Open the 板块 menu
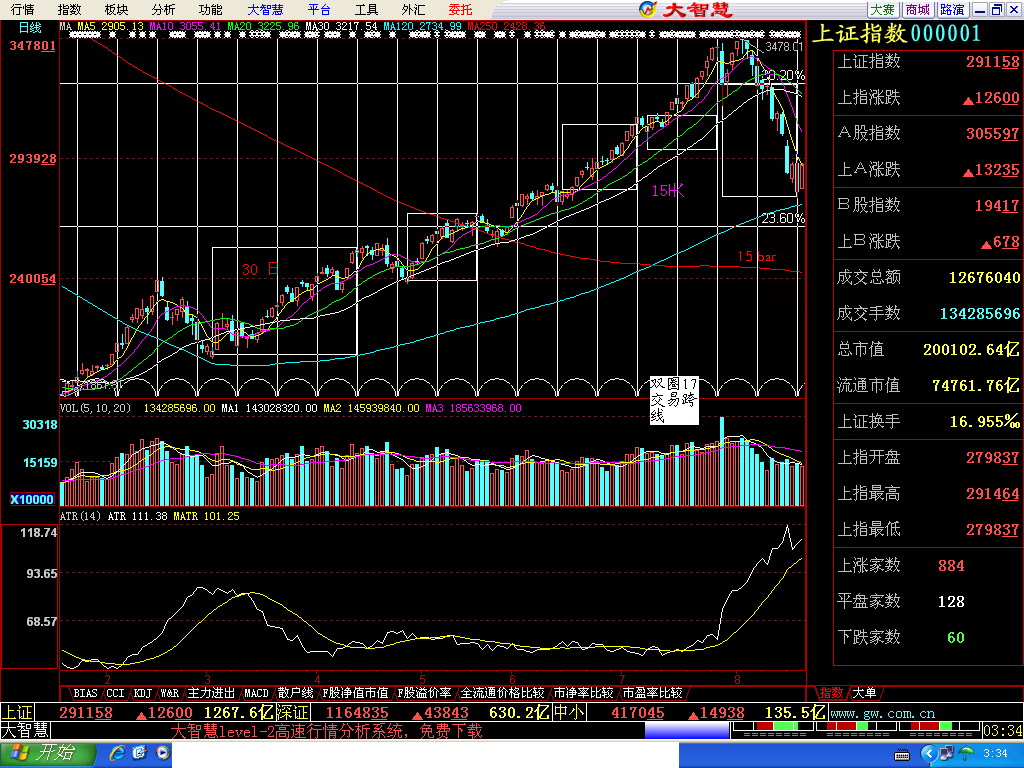Screen dimensions: 1024x768 [x=116, y=9]
